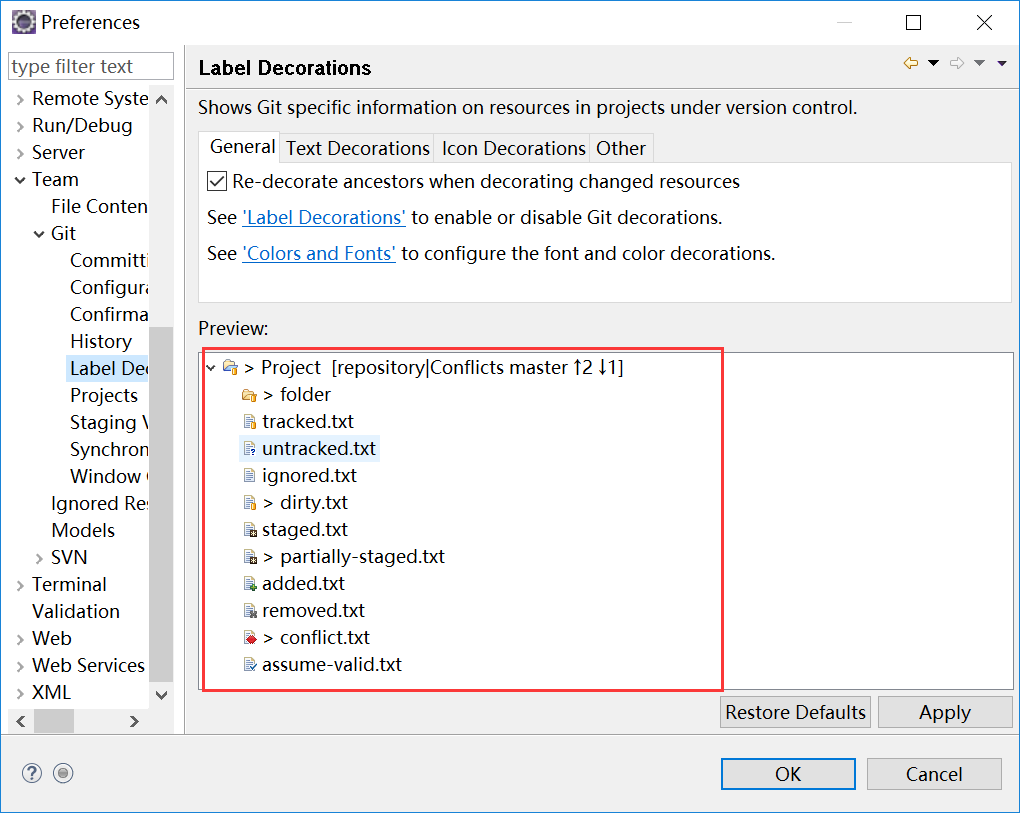Select File Content under Team
The width and height of the screenshot is (1020, 813).
(100, 206)
